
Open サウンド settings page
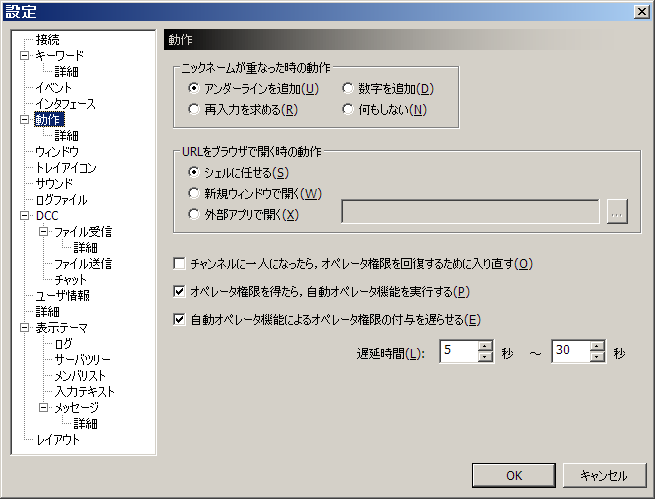(x=54, y=184)
